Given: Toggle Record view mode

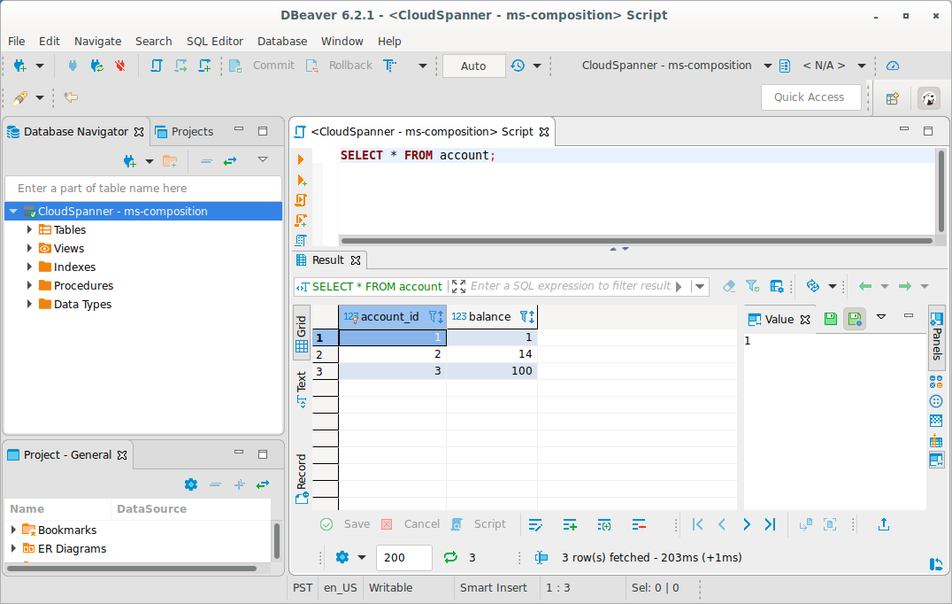Looking at the screenshot, I should tap(302, 479).
